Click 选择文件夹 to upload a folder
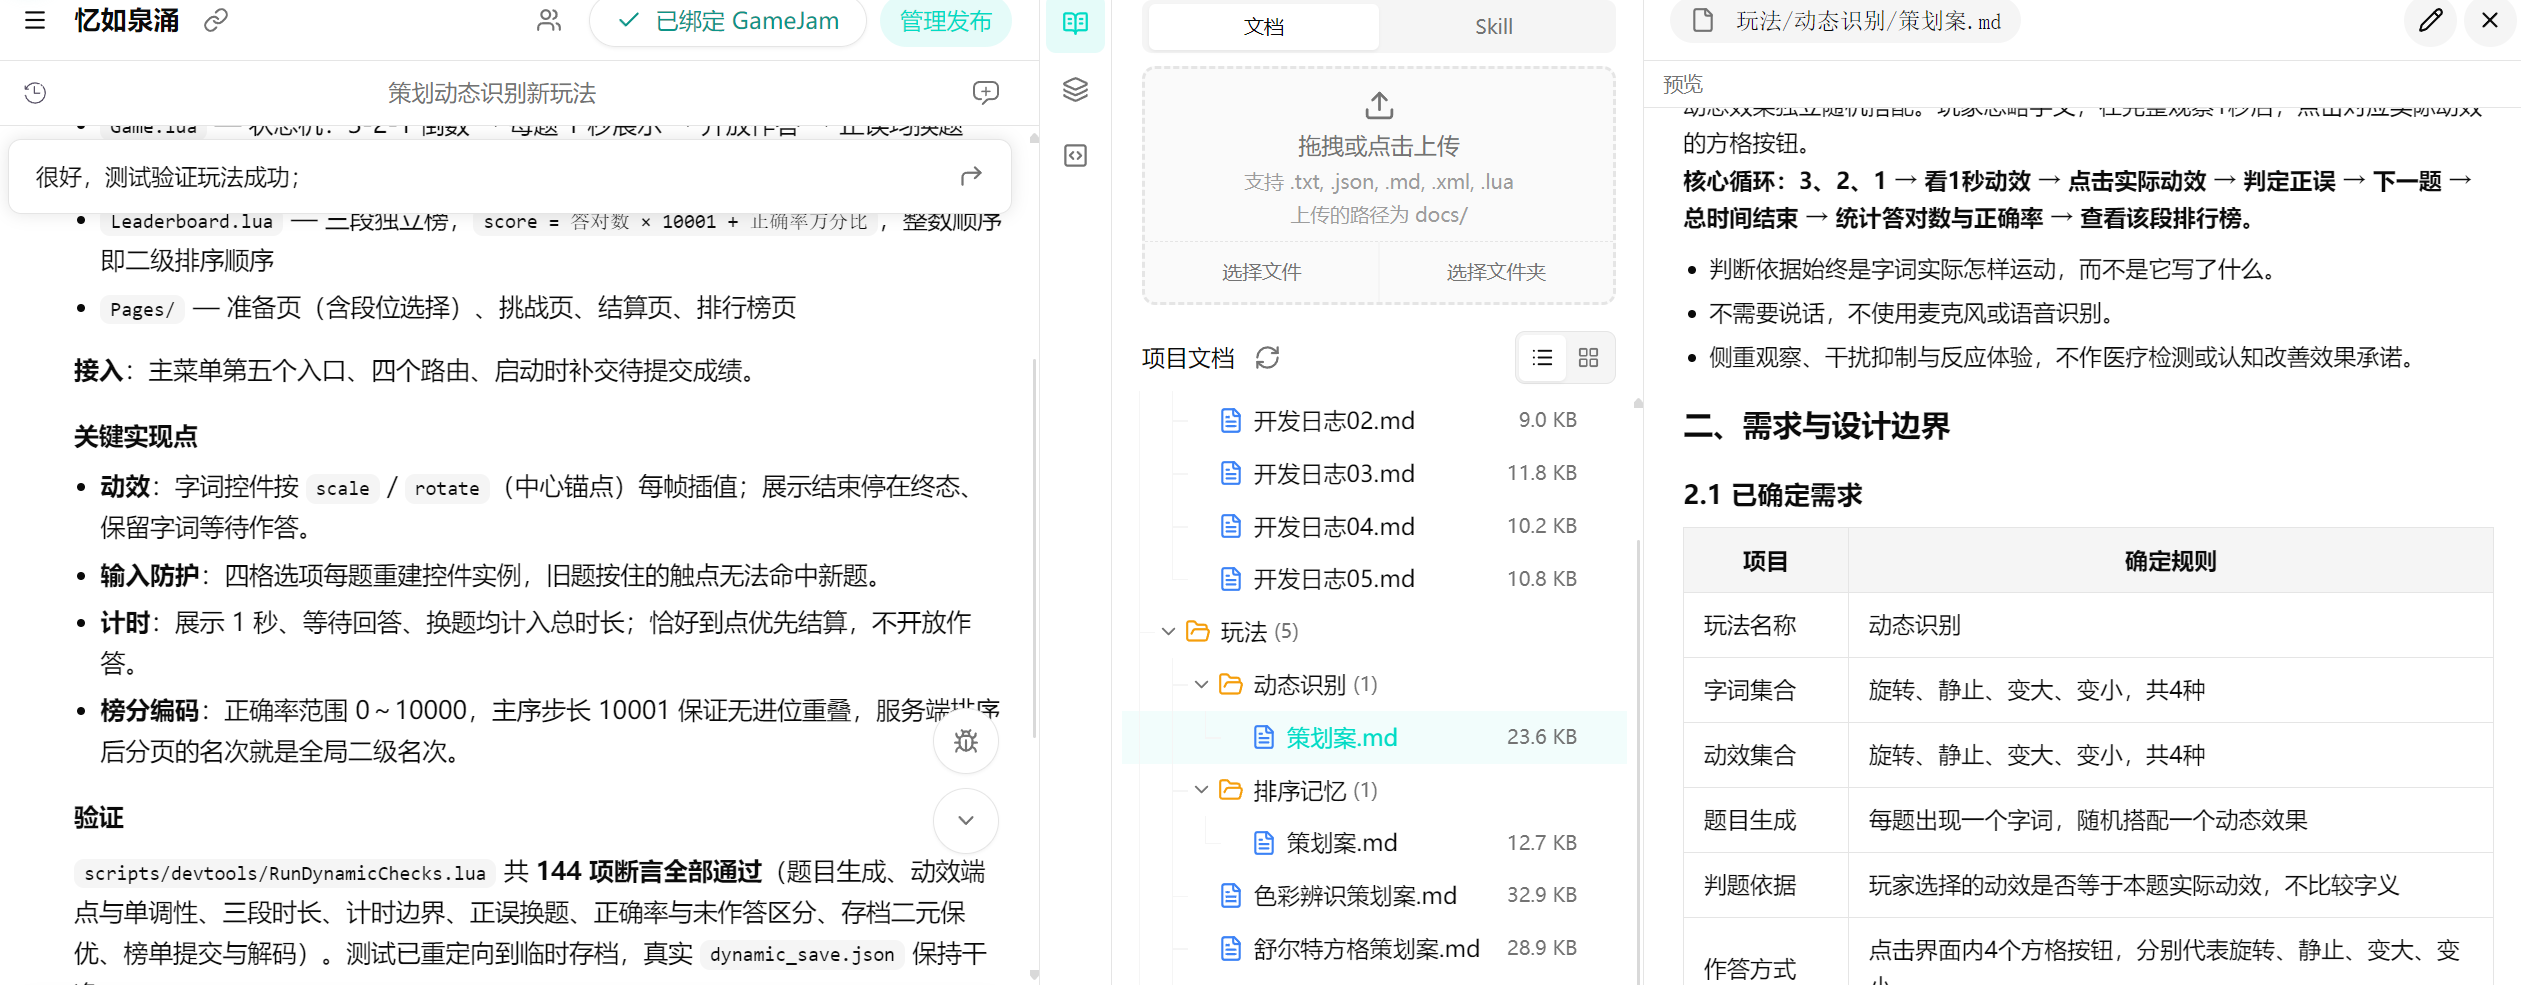The width and height of the screenshot is (2521, 985). [x=1496, y=272]
